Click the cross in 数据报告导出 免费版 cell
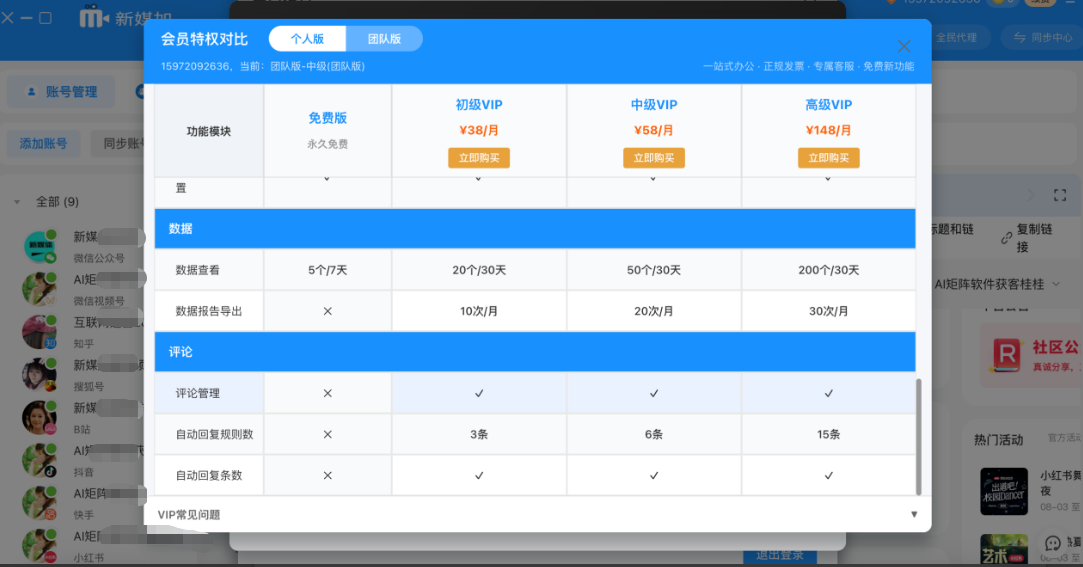The width and height of the screenshot is (1083, 567). point(327,311)
